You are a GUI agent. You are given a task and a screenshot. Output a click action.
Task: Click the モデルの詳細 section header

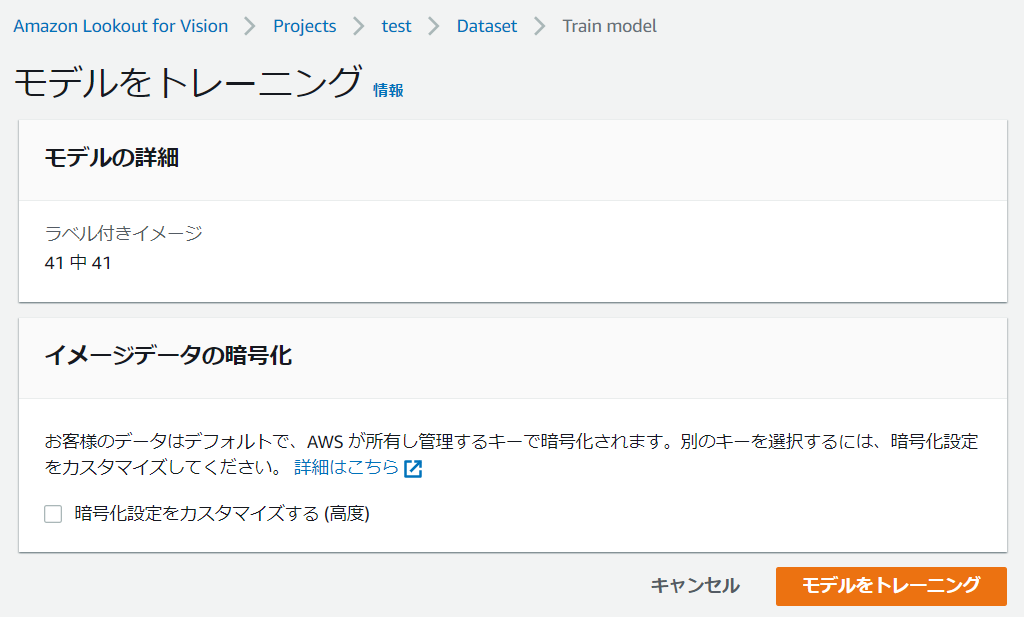pyautogui.click(x=112, y=158)
